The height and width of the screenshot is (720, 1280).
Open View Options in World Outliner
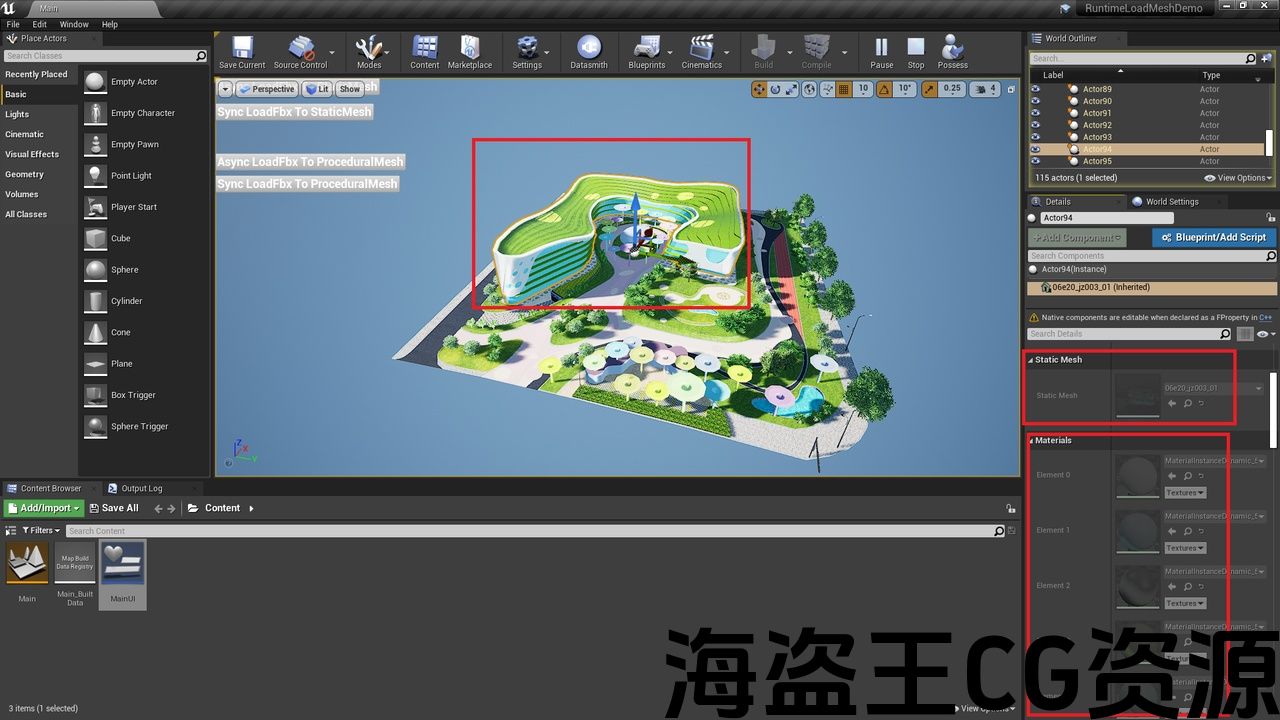1238,178
